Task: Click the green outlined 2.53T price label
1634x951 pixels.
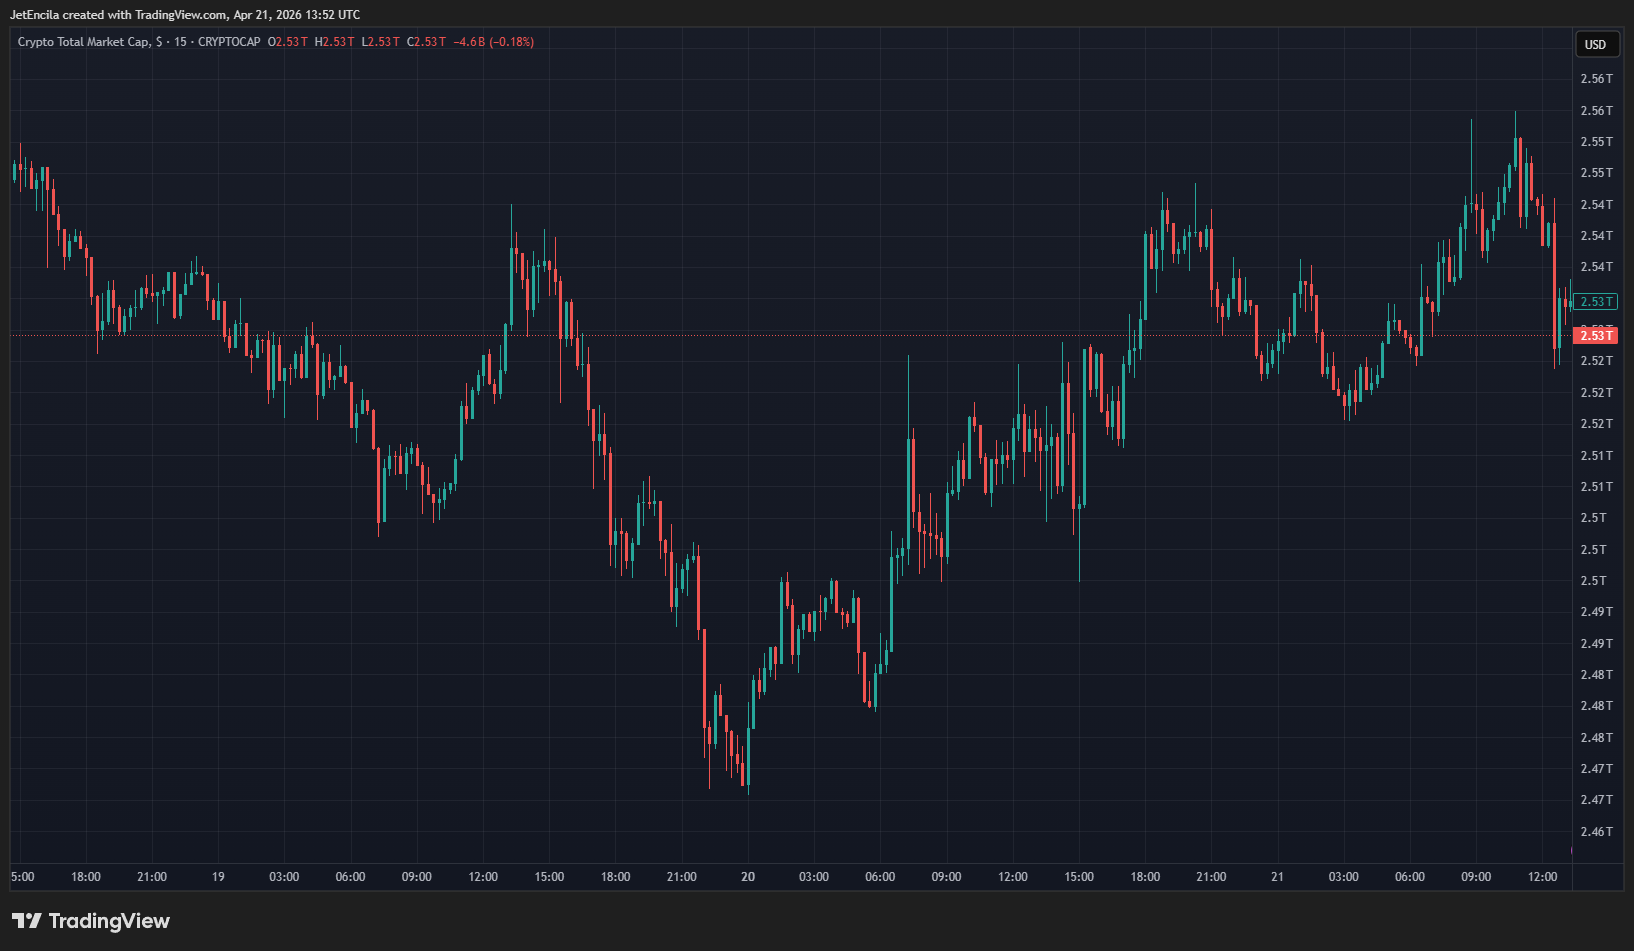Action: pos(1595,302)
